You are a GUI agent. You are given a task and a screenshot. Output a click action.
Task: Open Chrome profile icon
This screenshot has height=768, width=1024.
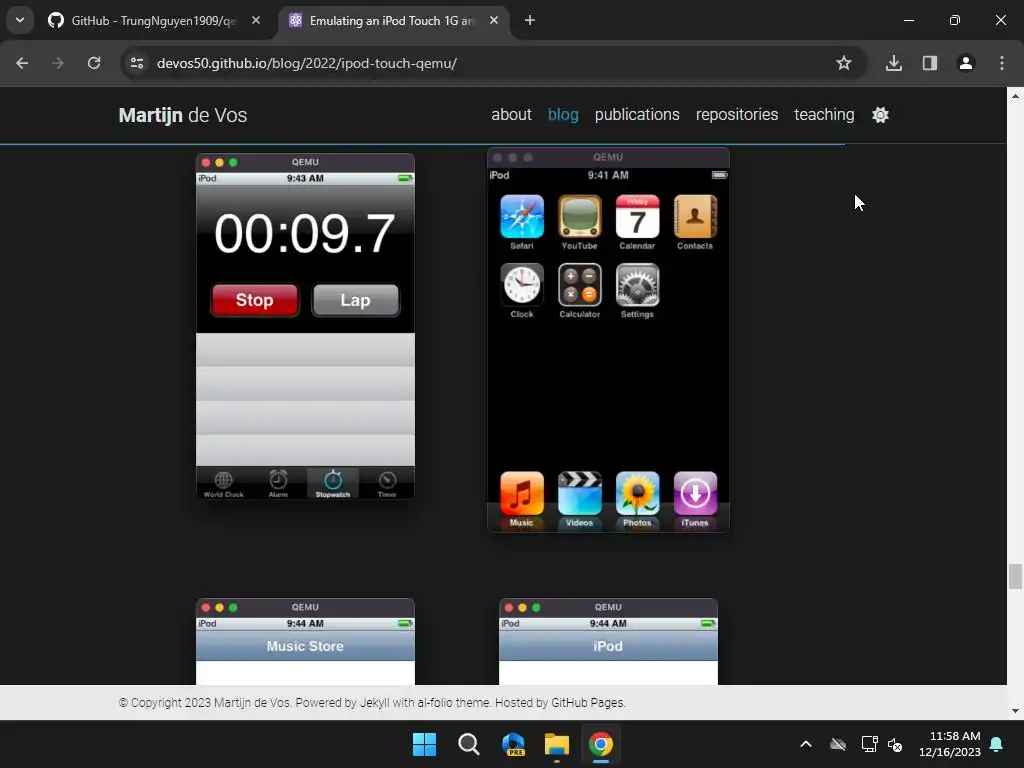pyautogui.click(x=966, y=63)
